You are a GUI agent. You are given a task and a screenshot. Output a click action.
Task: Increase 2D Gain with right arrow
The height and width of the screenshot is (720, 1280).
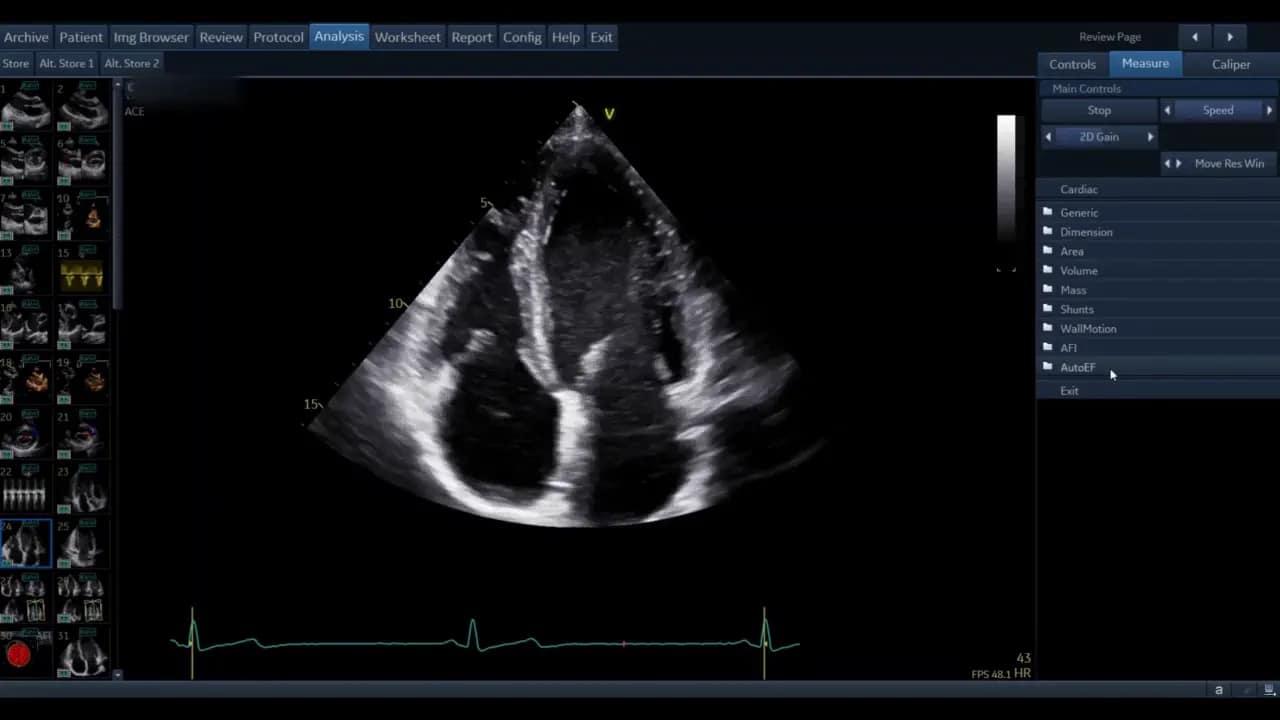(1150, 137)
